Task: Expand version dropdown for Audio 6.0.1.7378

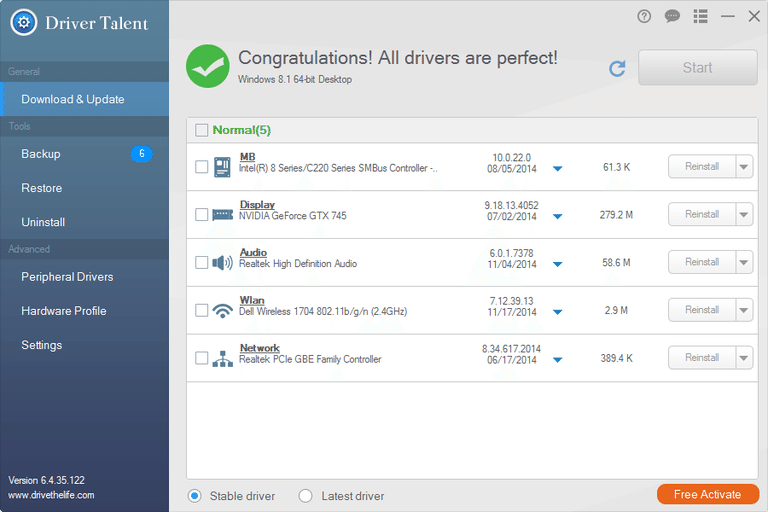Action: point(557,264)
